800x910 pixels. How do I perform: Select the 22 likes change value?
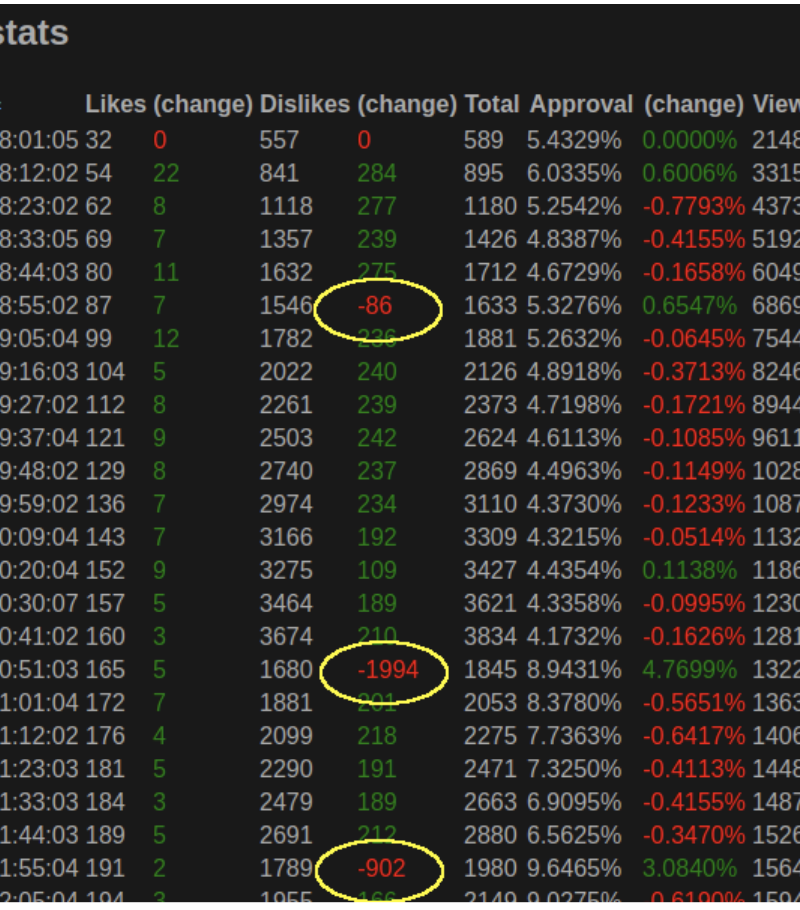pyautogui.click(x=166, y=174)
